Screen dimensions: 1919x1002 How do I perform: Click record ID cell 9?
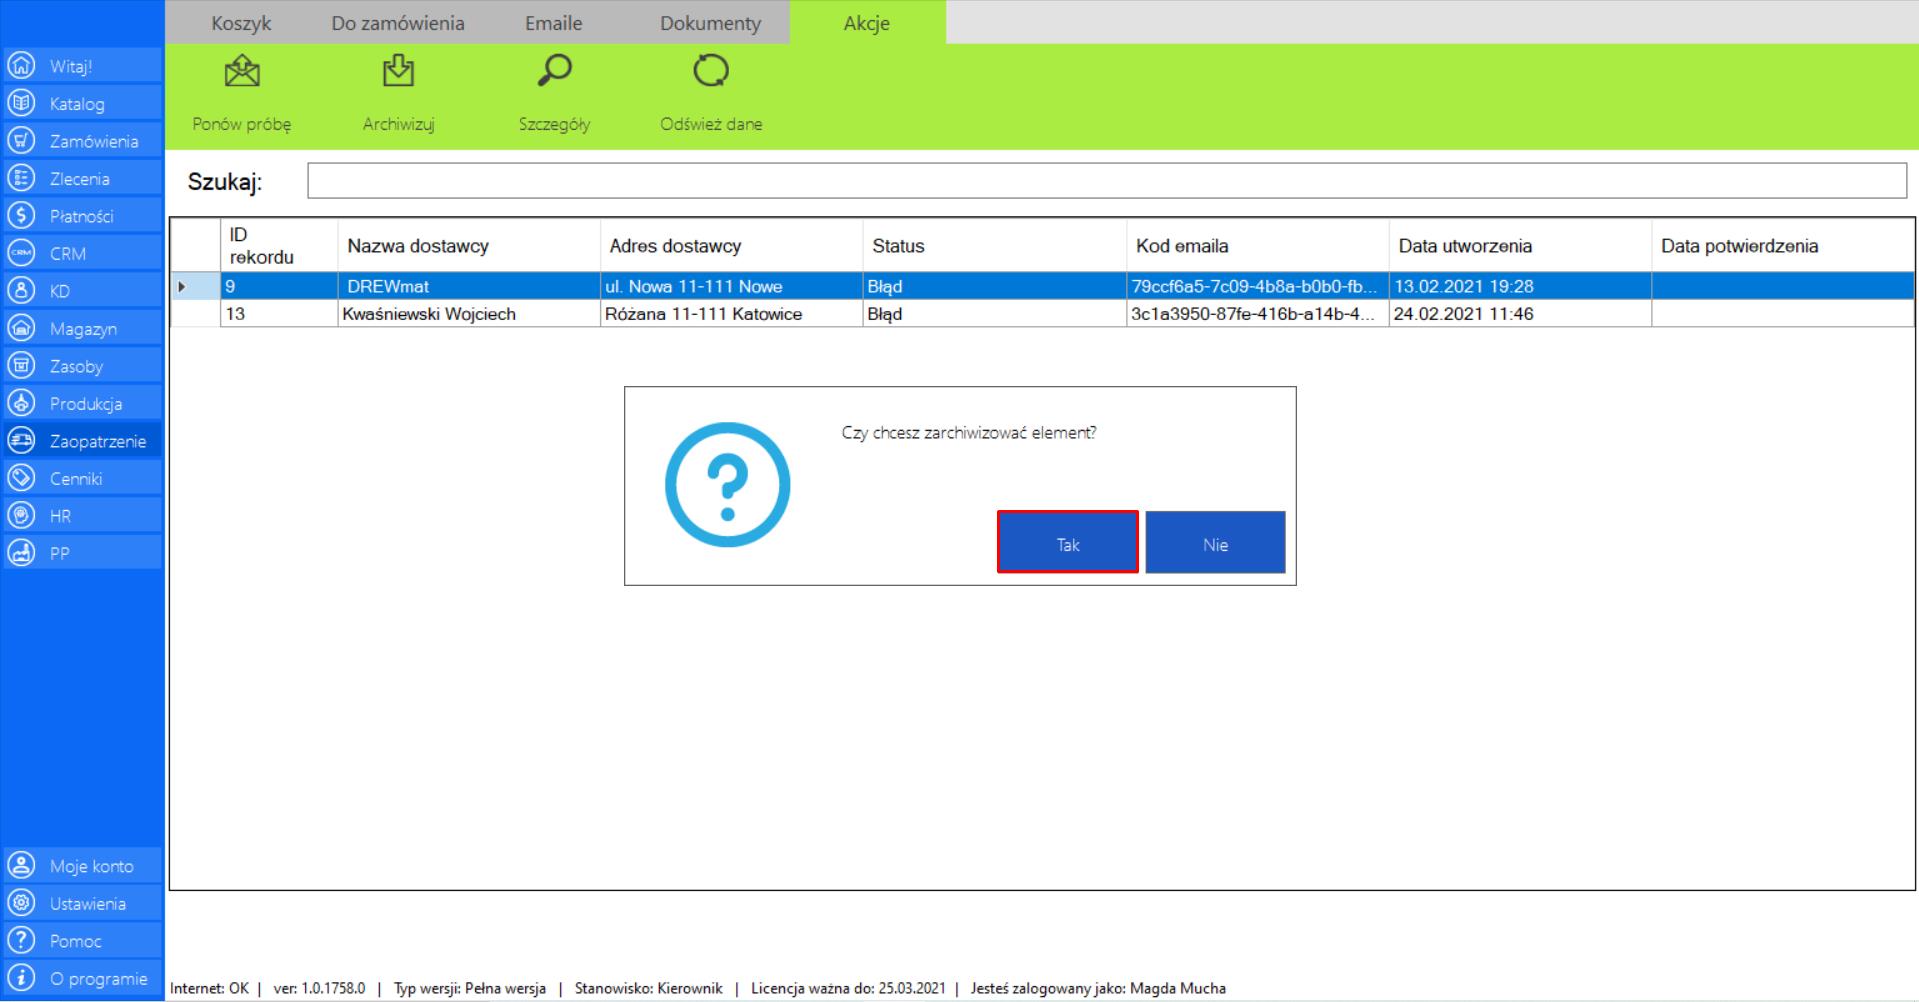279,286
